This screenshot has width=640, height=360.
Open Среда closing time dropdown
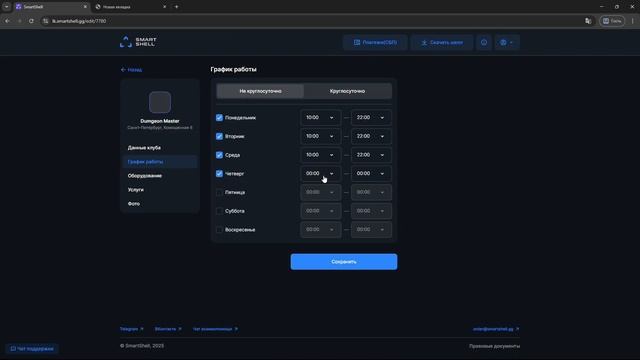click(371, 155)
